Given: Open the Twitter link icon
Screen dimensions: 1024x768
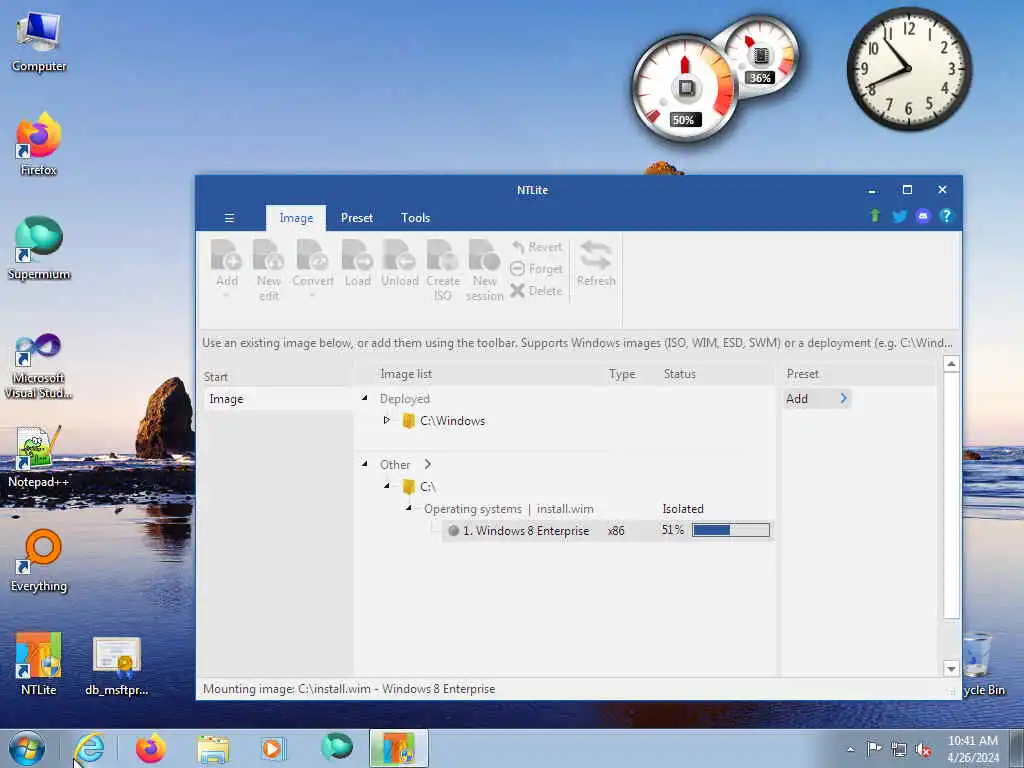Looking at the screenshot, I should (x=899, y=216).
